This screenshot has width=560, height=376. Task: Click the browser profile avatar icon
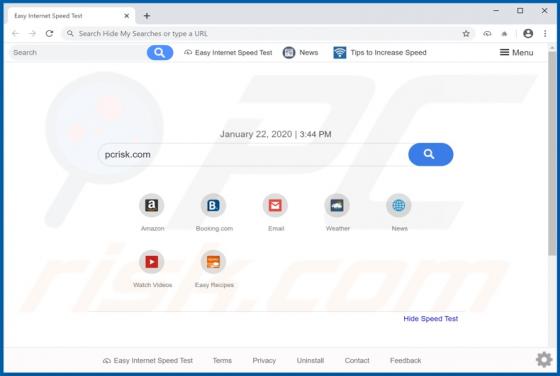pos(528,34)
